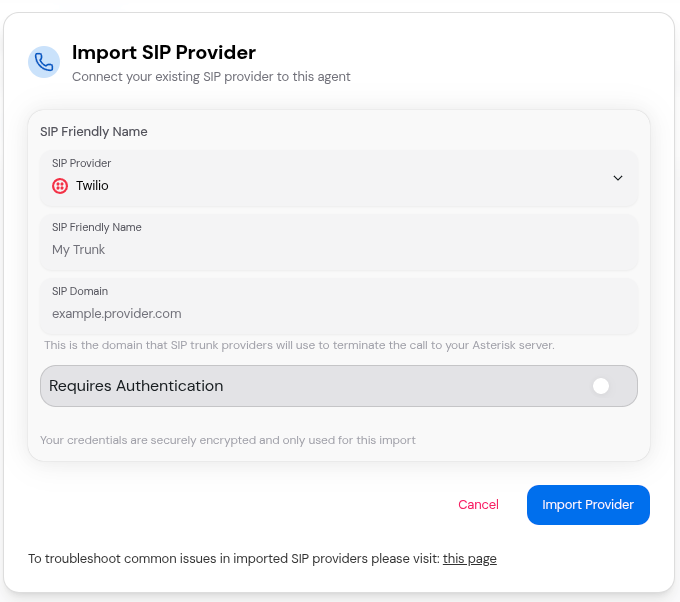
Task: Click the SIP Friendly Name section heading
Action: coord(94,131)
